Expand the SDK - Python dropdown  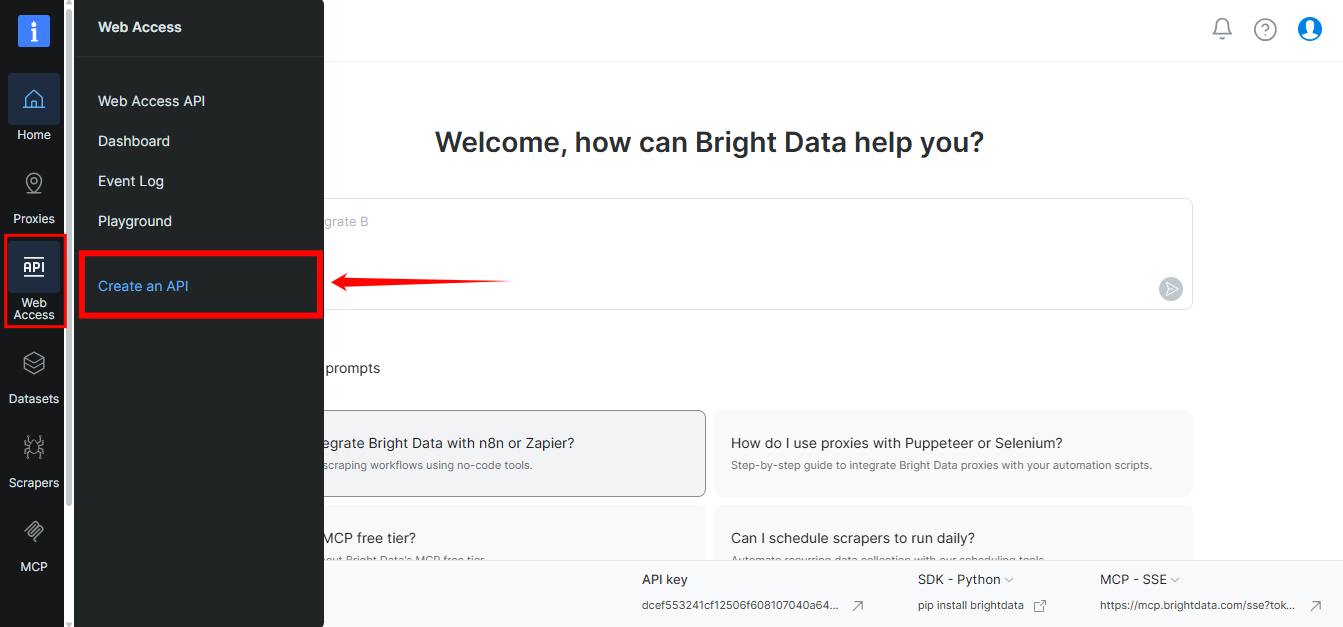click(x=964, y=579)
